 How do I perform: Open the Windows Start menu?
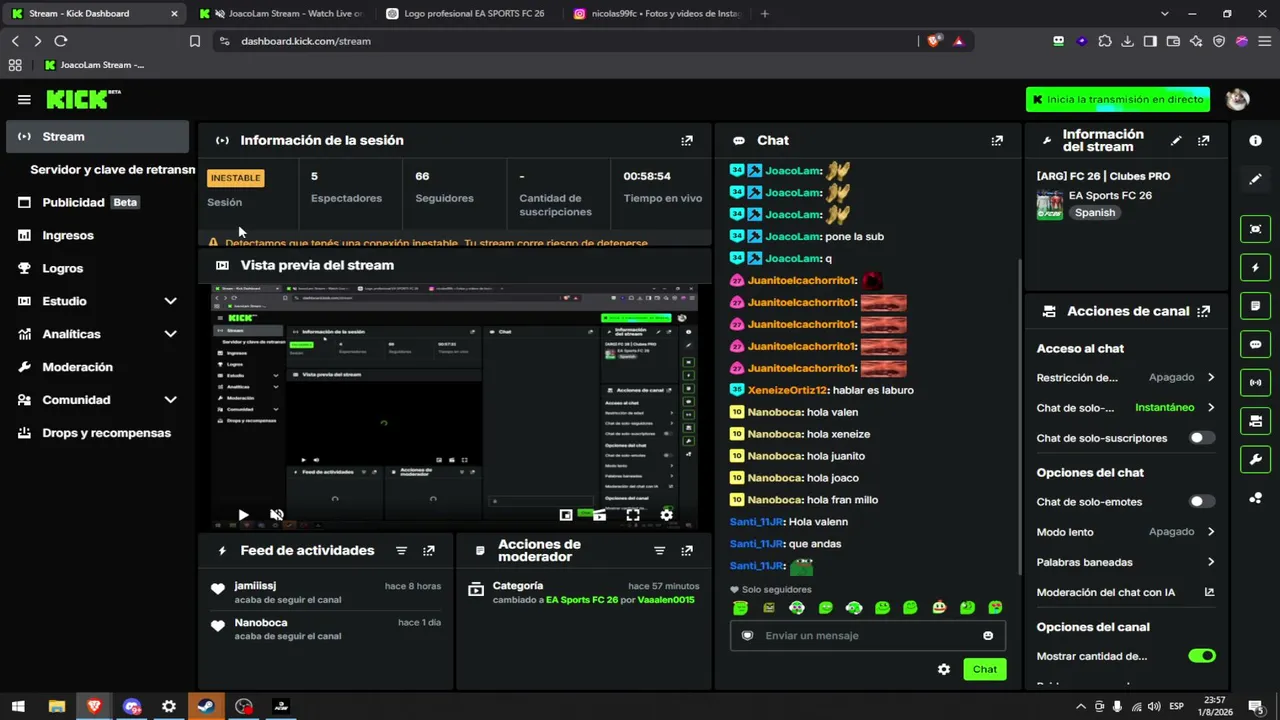[x=18, y=706]
